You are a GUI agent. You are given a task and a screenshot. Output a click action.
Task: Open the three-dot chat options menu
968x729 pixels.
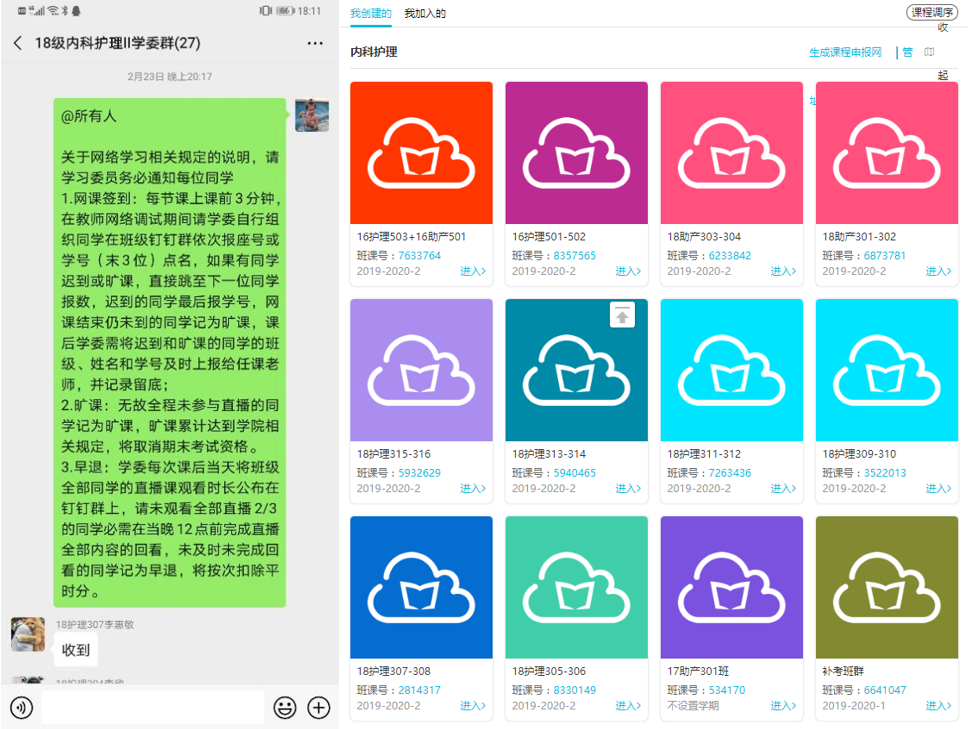point(315,43)
